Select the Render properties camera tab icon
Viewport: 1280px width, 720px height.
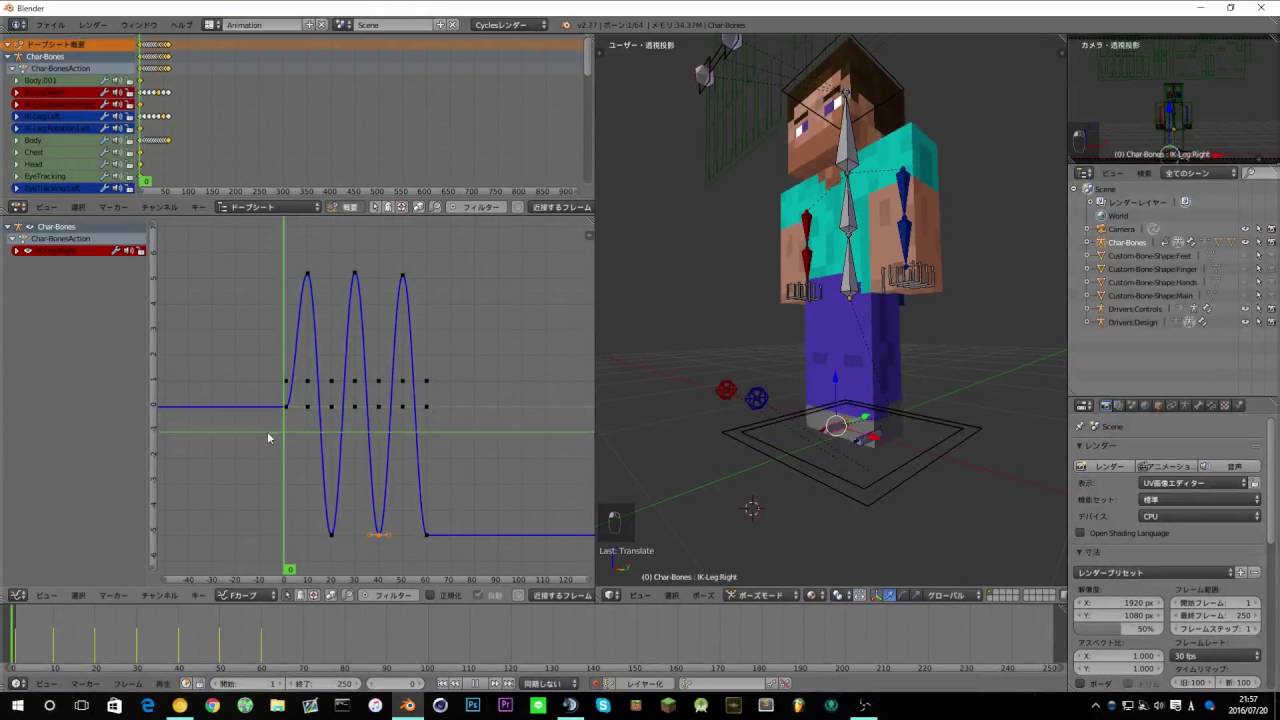tap(1105, 405)
